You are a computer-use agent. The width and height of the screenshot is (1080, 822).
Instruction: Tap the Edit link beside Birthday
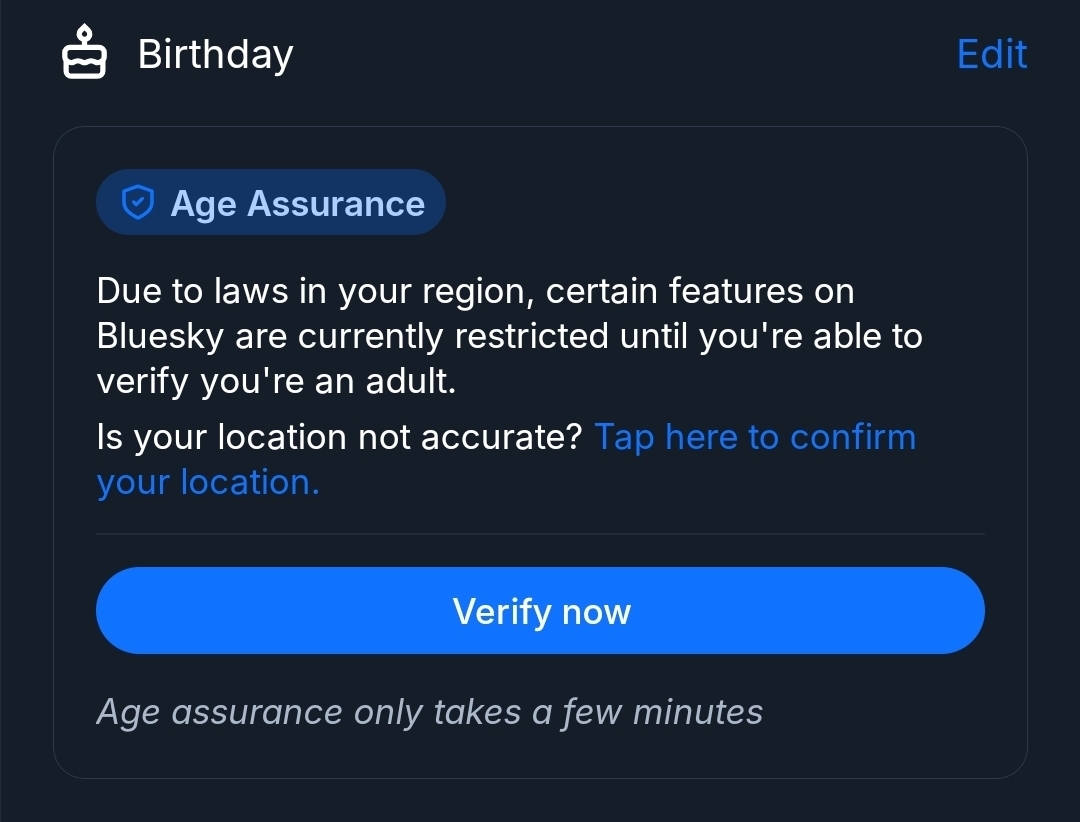[991, 54]
